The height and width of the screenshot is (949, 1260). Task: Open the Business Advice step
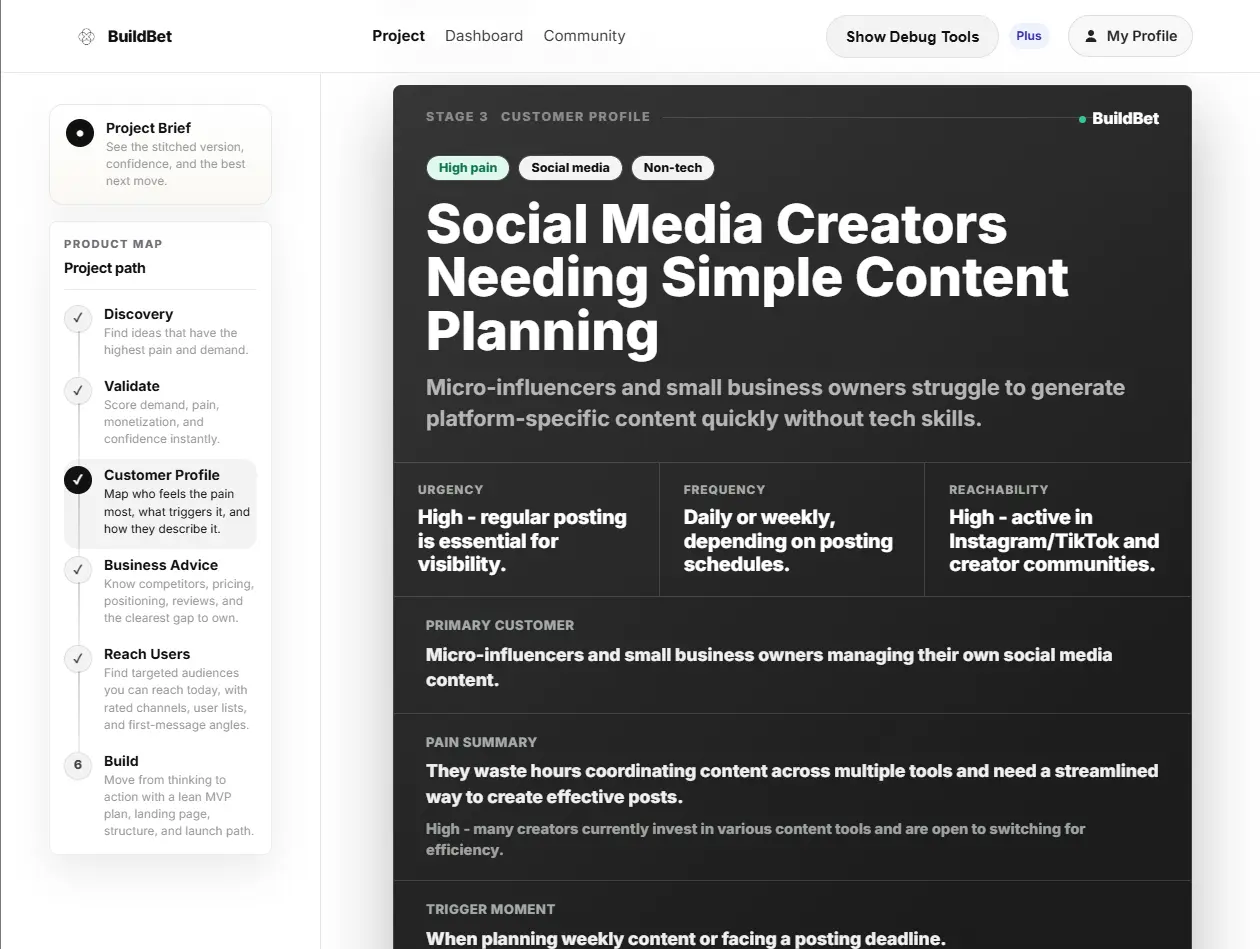(x=160, y=591)
